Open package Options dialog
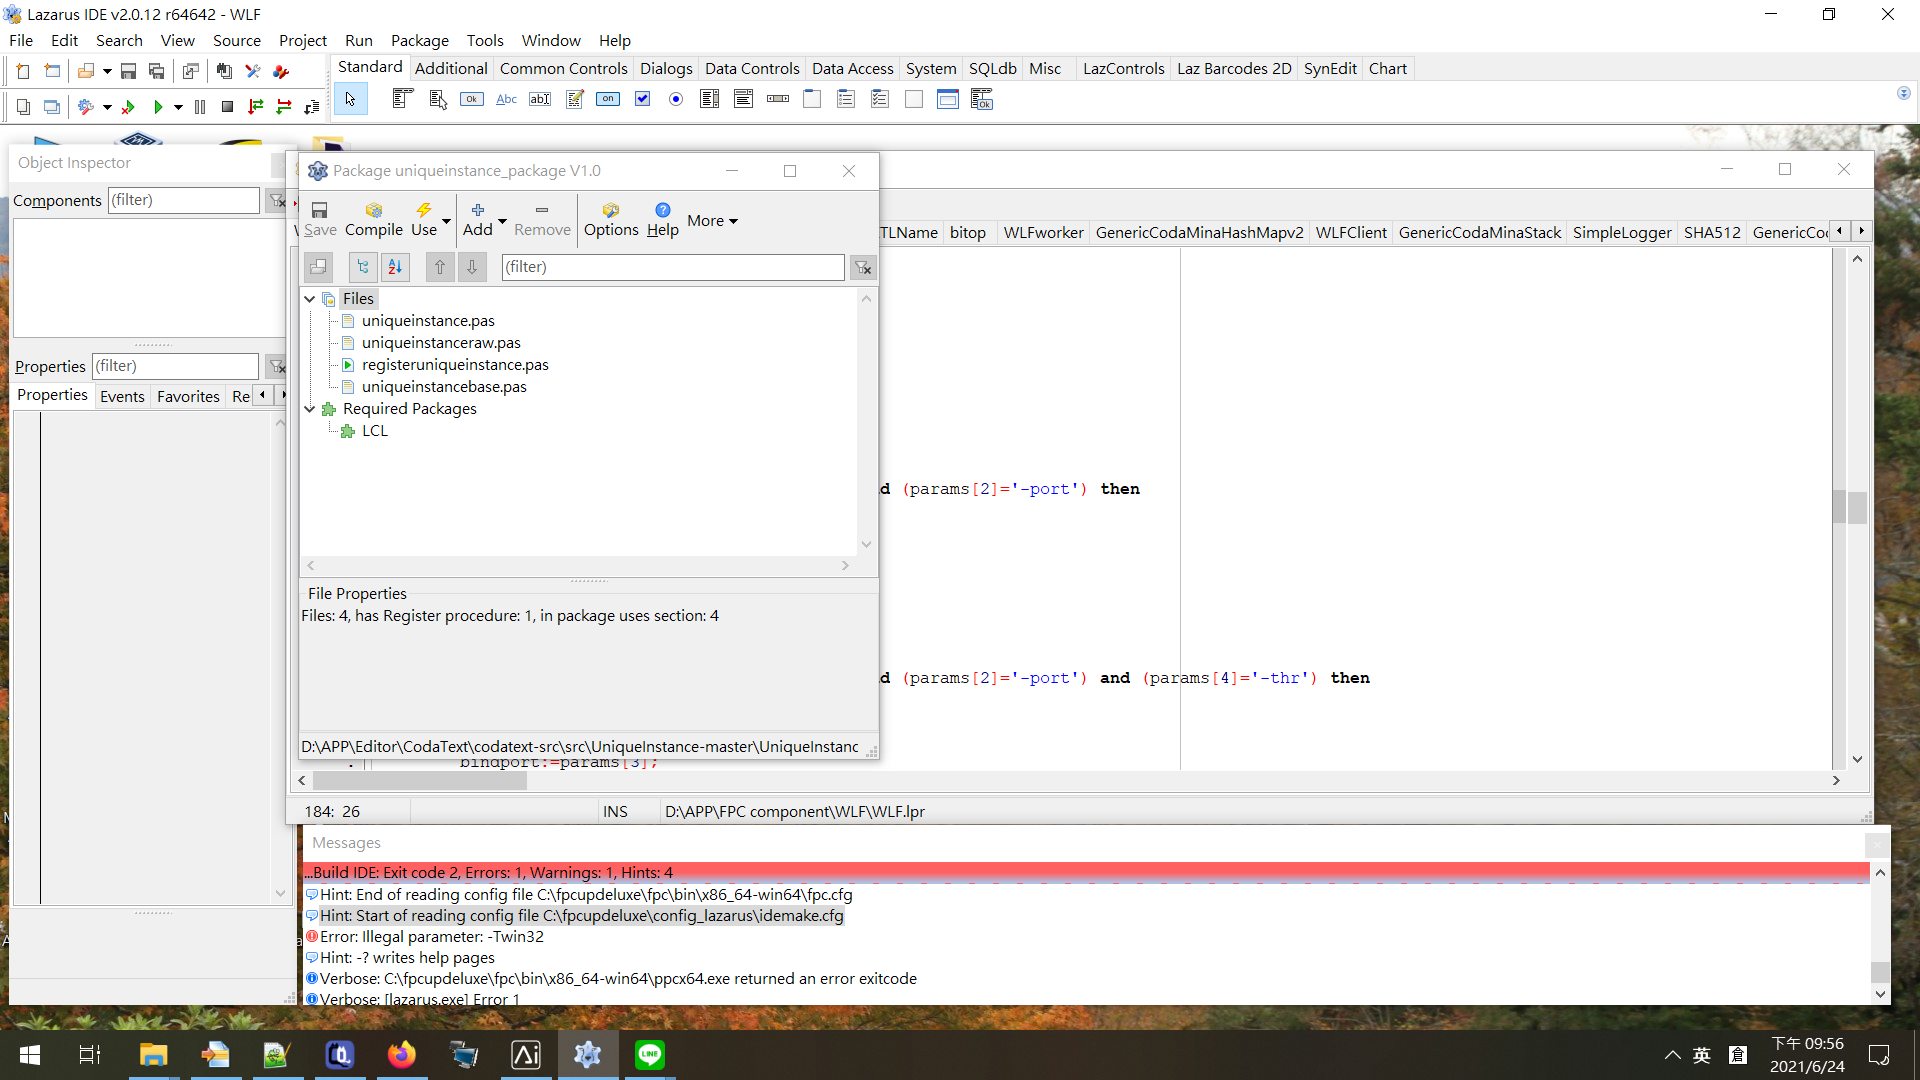 [611, 218]
